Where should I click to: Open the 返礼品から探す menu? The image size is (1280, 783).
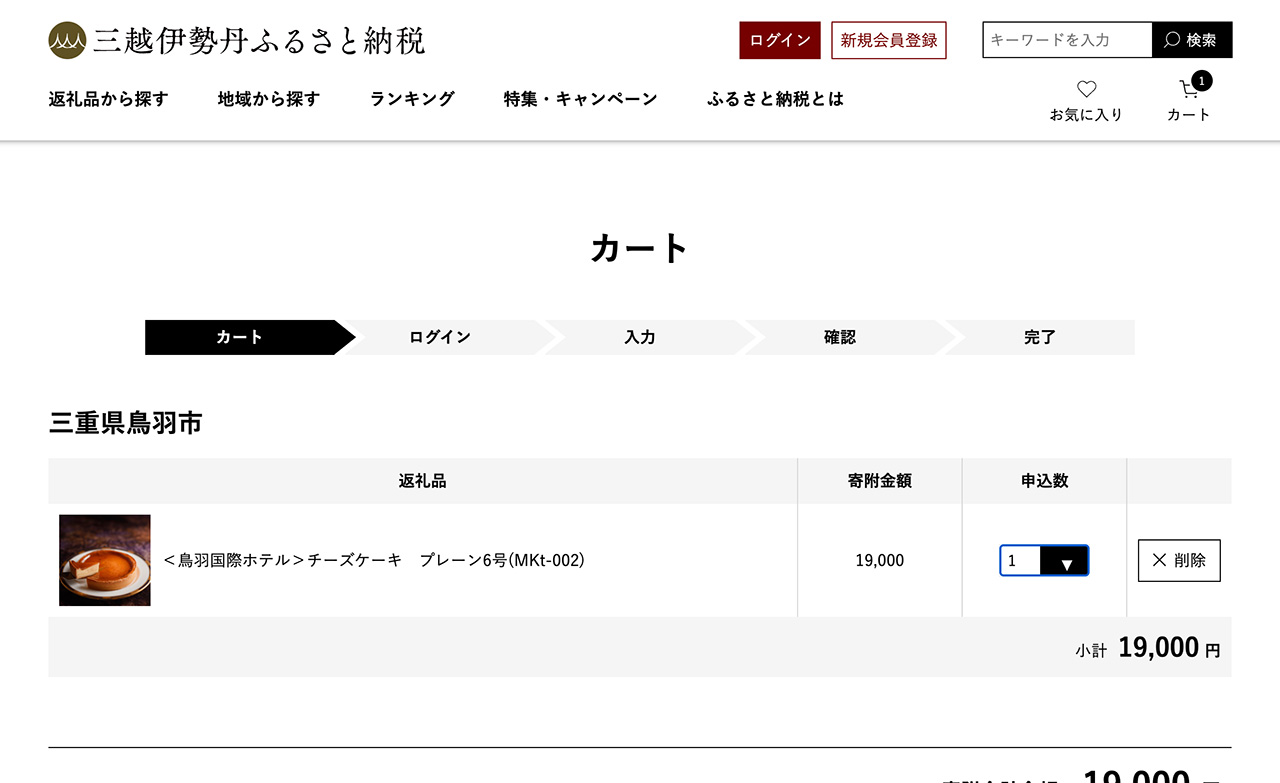coord(108,99)
